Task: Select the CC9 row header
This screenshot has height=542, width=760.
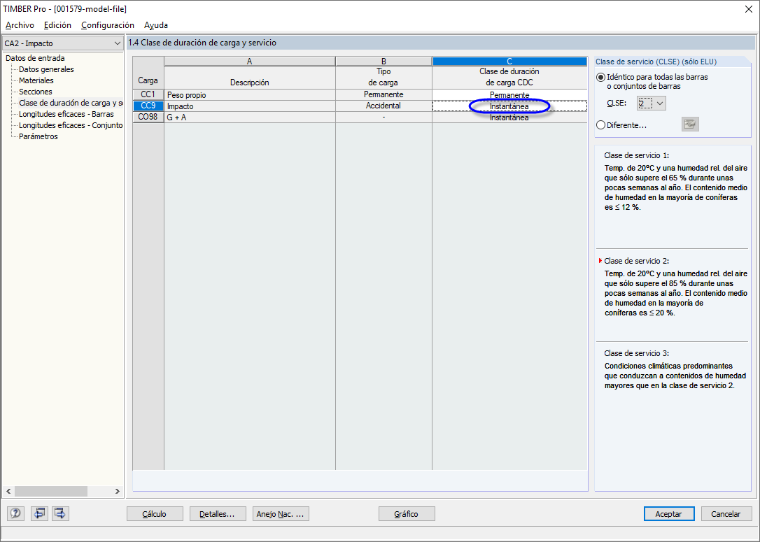Action: pos(148,106)
